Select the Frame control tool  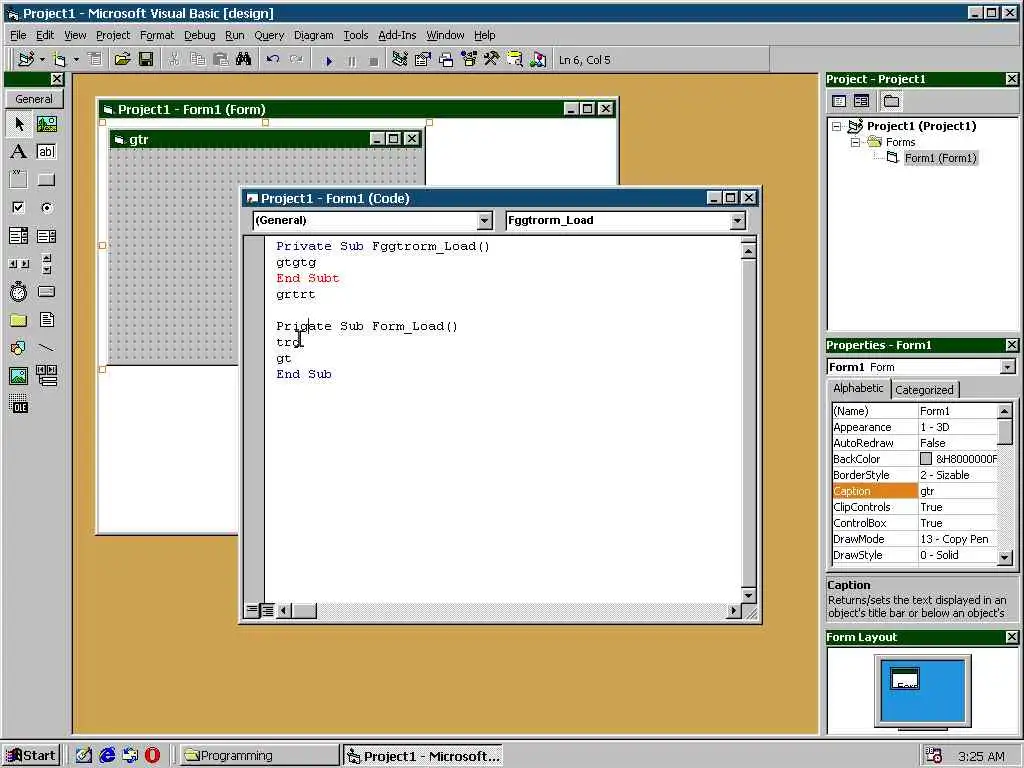pos(18,180)
